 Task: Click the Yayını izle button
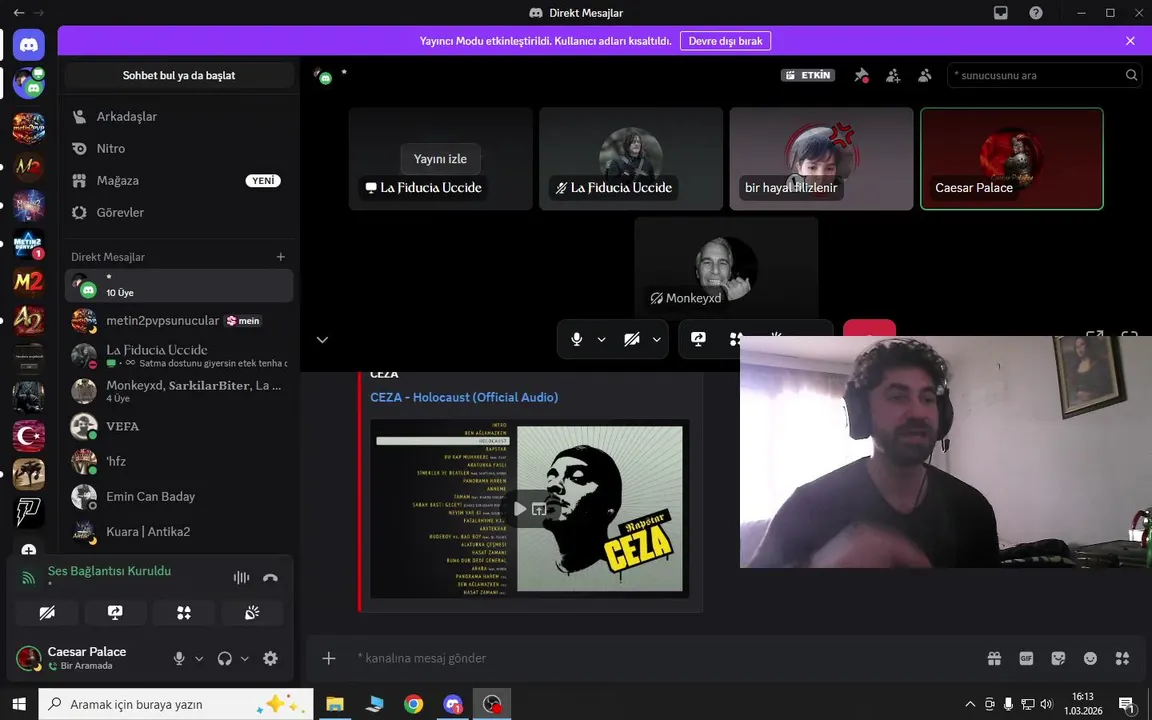[440, 159]
